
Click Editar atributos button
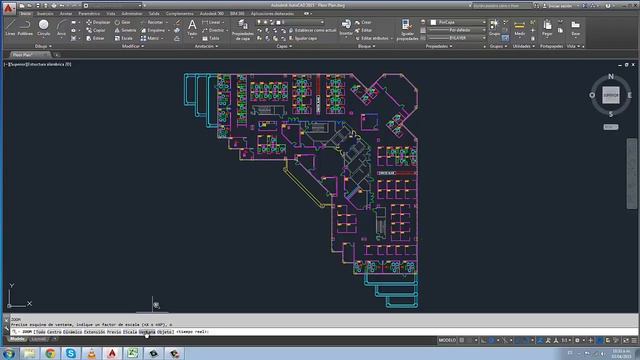(x=371, y=38)
